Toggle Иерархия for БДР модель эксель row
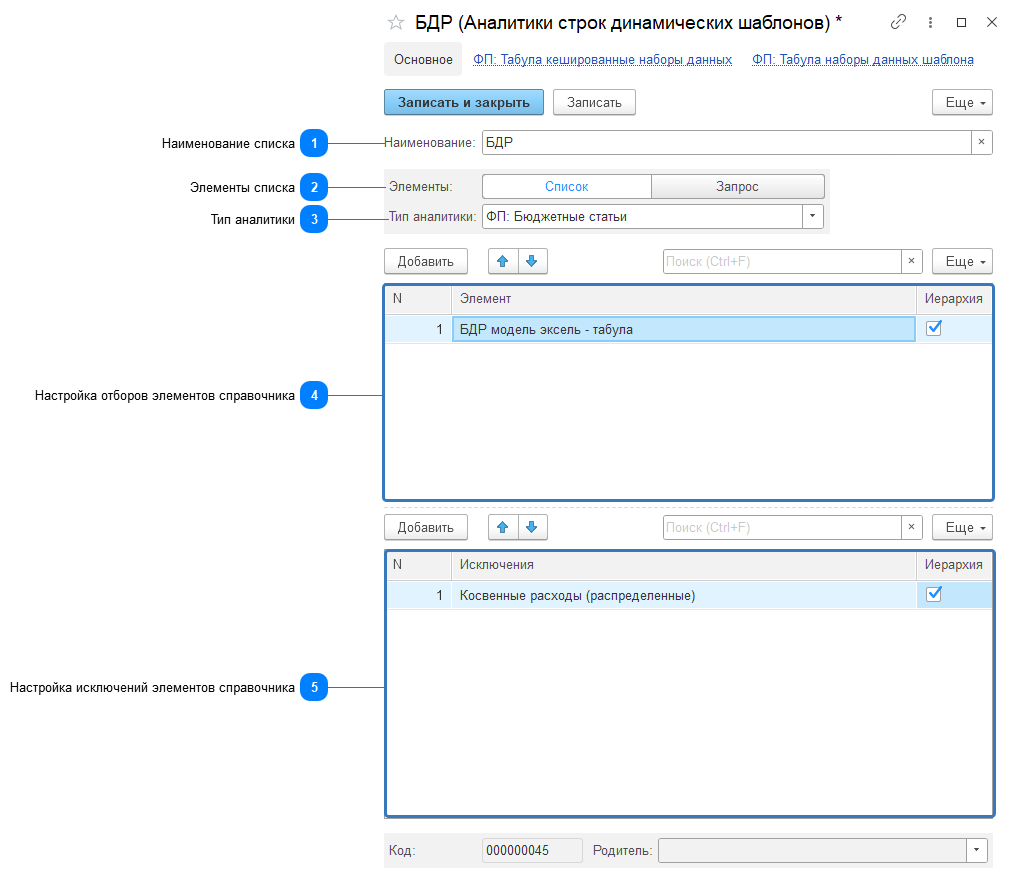The width and height of the screenshot is (1012, 881). [x=933, y=329]
